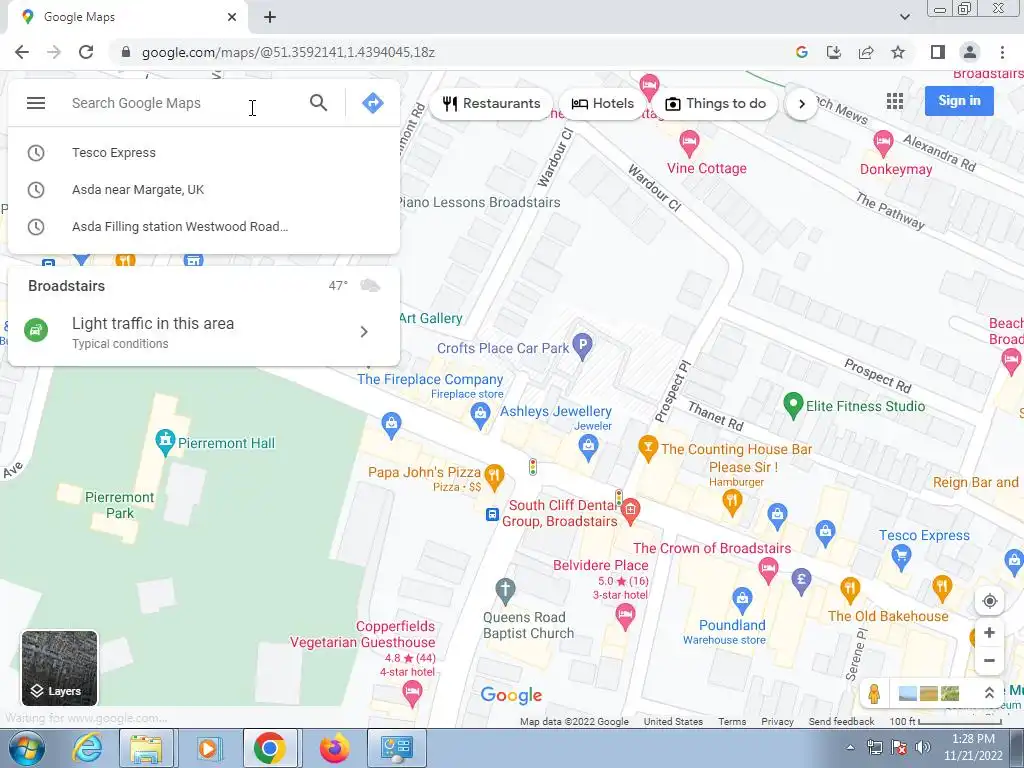The width and height of the screenshot is (1024, 768).
Task: Open the Chrome profile avatar
Action: tap(970, 52)
